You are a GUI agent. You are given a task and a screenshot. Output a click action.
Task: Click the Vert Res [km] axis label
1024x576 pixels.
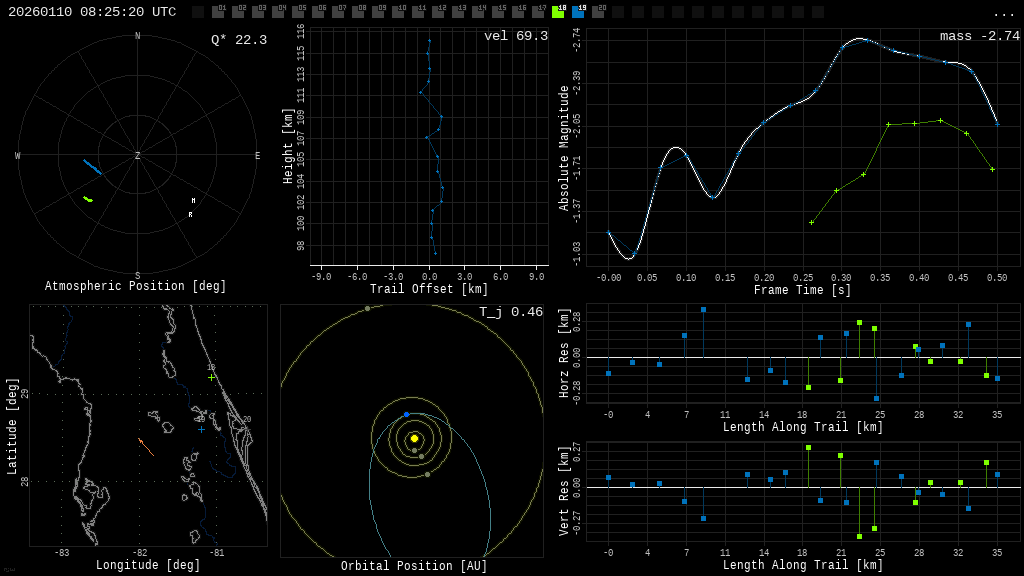pyautogui.click(x=564, y=492)
